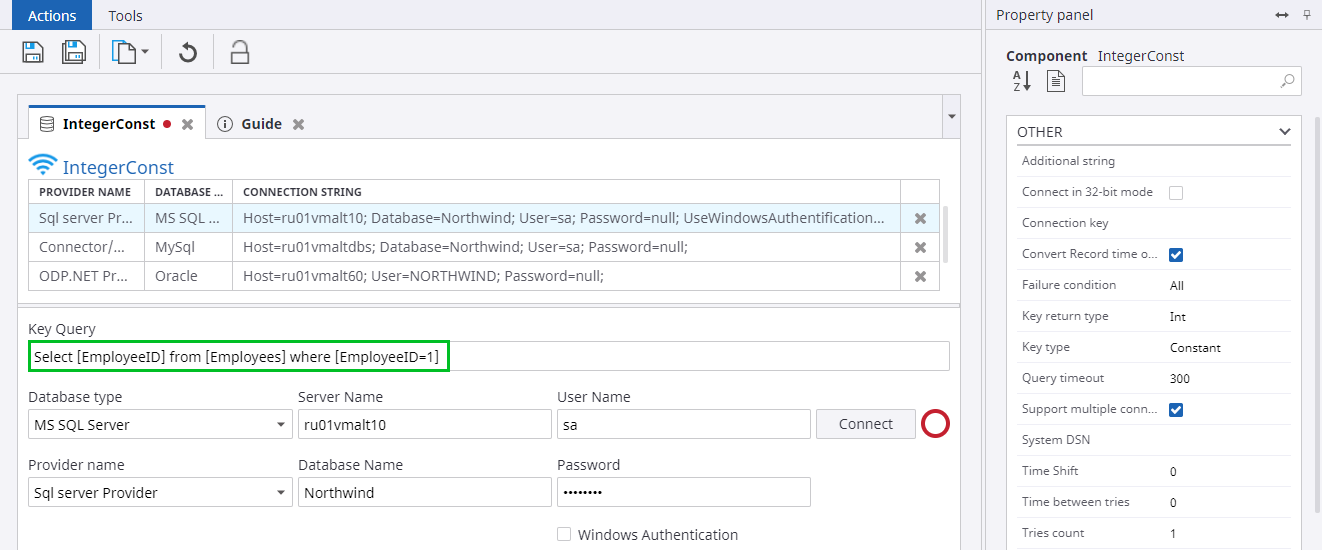Click the undo/revert arrow icon

pyautogui.click(x=187, y=52)
